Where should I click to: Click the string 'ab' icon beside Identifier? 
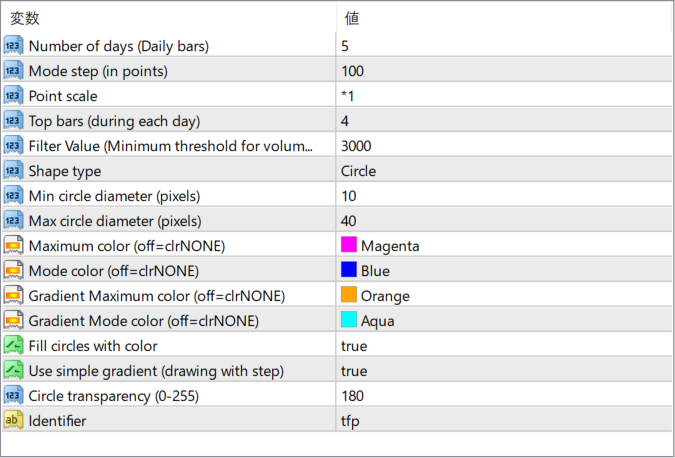click(x=14, y=421)
